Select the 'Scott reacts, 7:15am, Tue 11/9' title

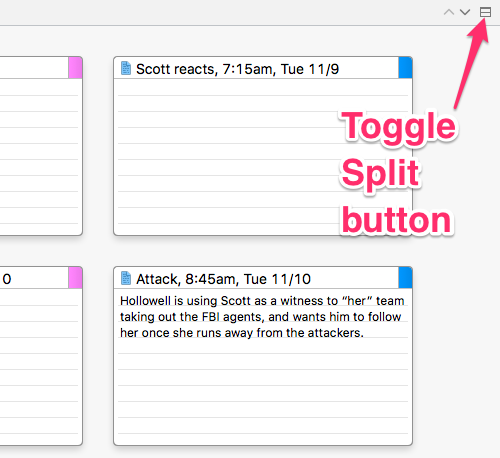pos(237,69)
